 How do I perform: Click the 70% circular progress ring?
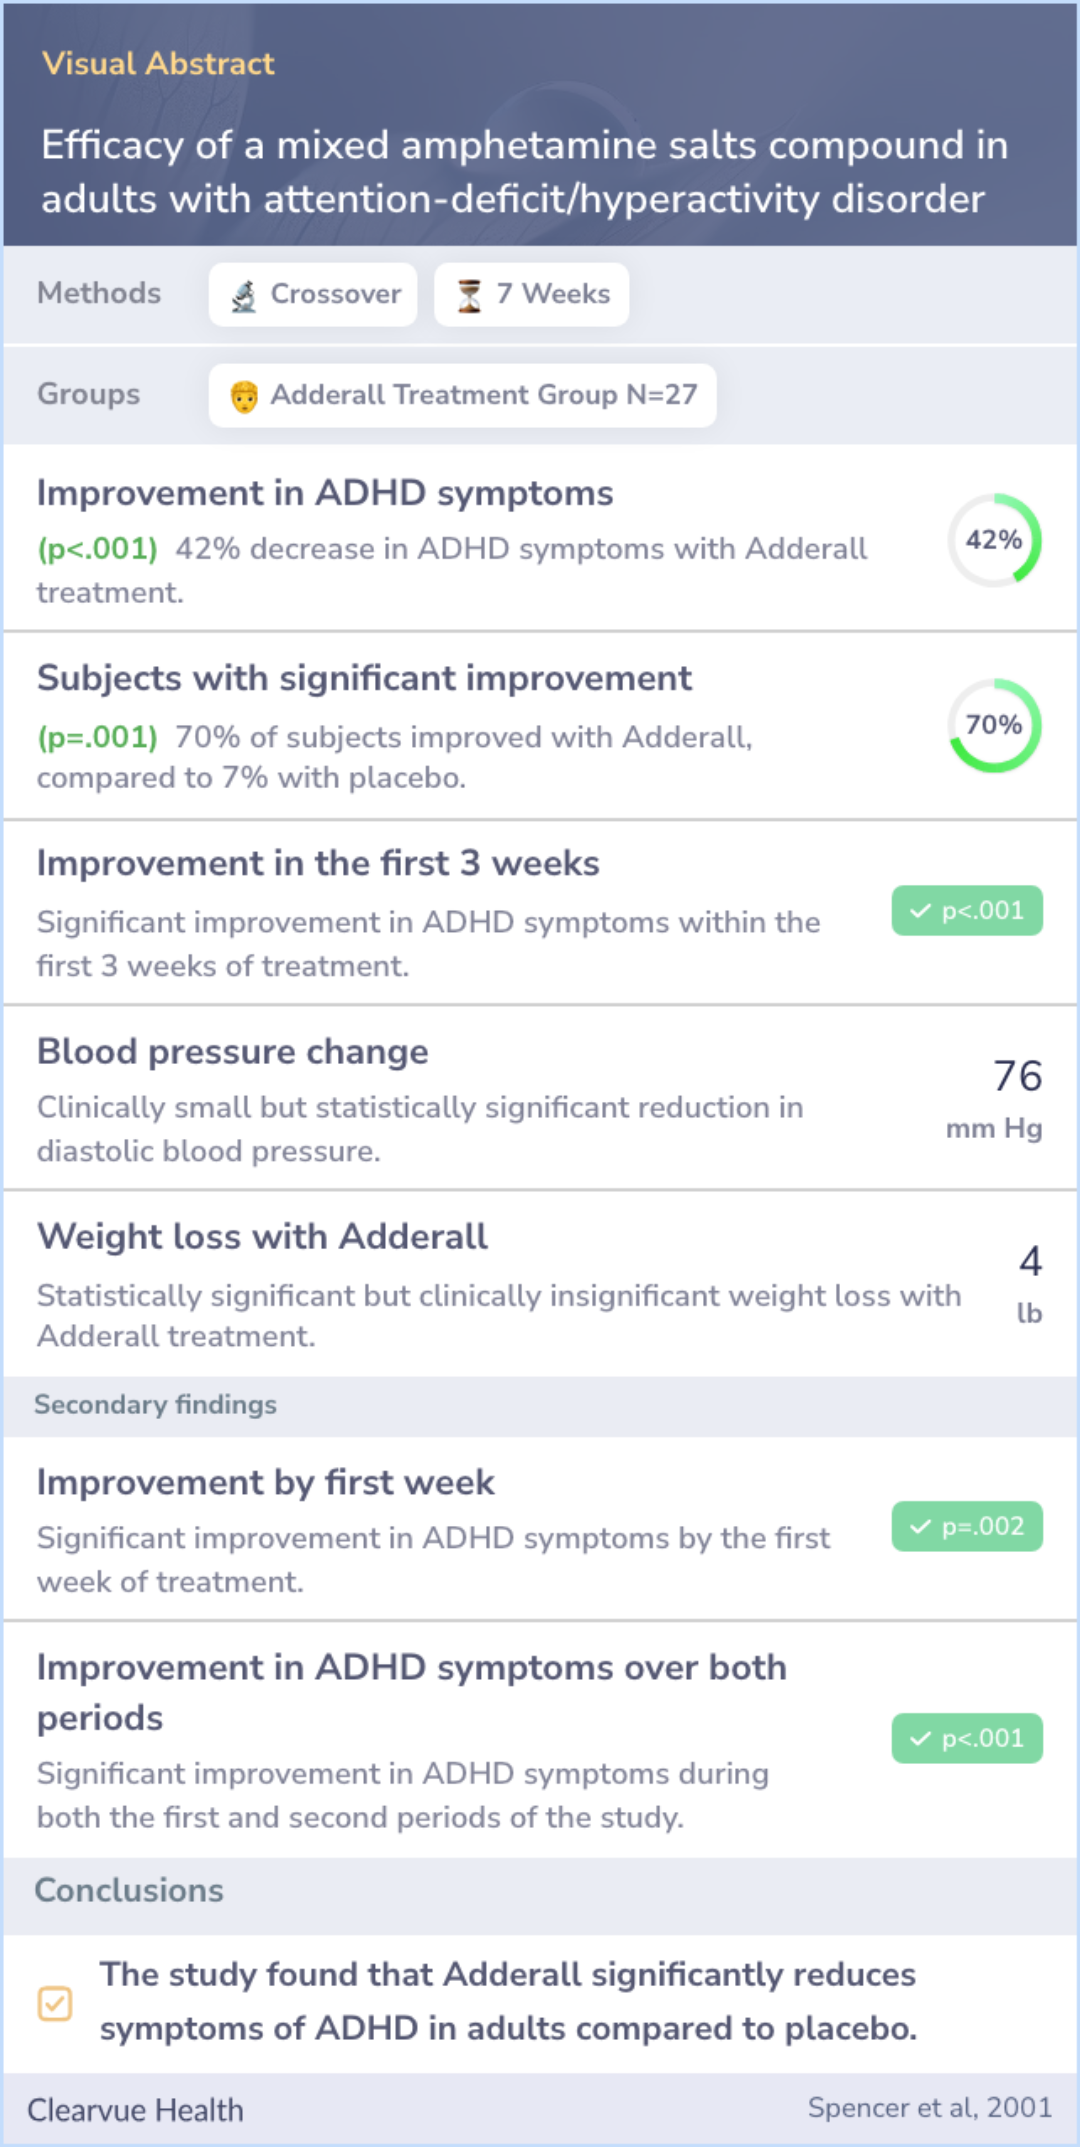coord(995,725)
